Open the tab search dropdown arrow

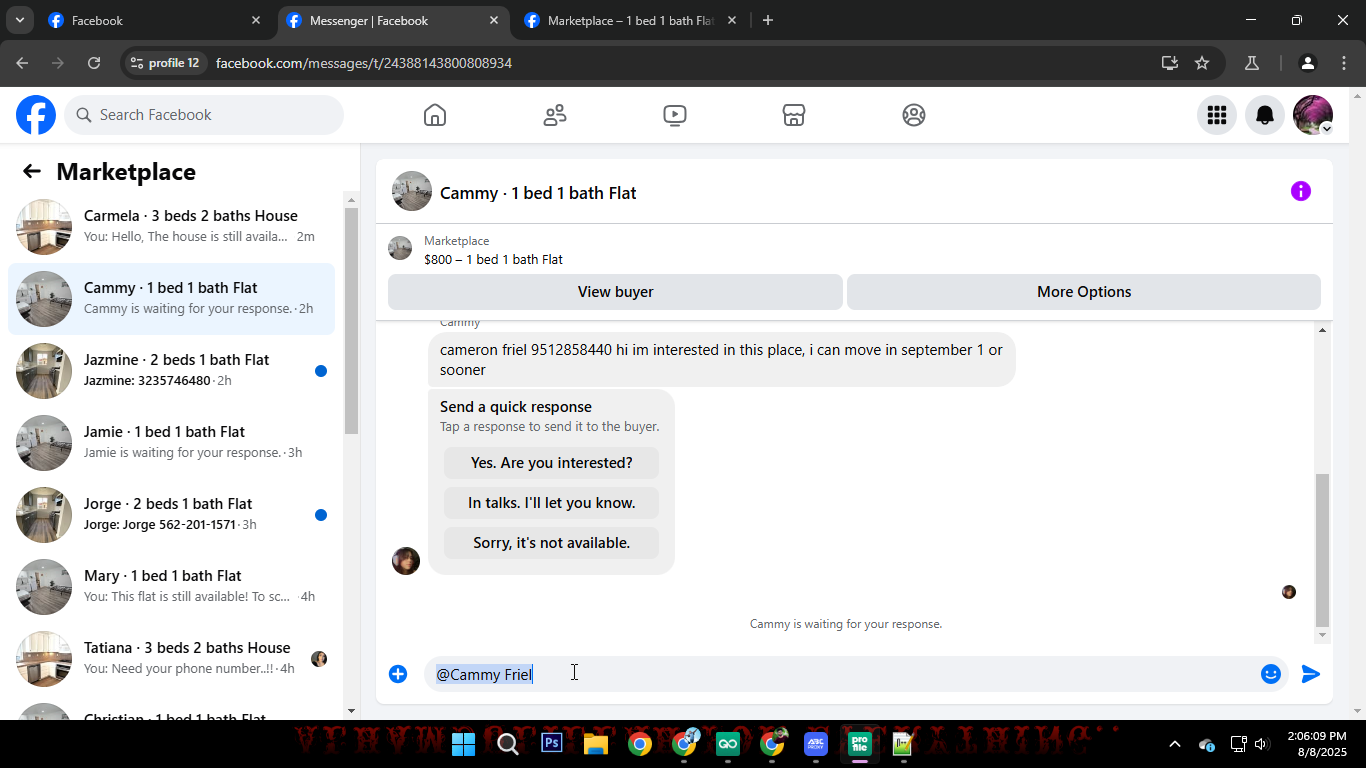[19, 20]
